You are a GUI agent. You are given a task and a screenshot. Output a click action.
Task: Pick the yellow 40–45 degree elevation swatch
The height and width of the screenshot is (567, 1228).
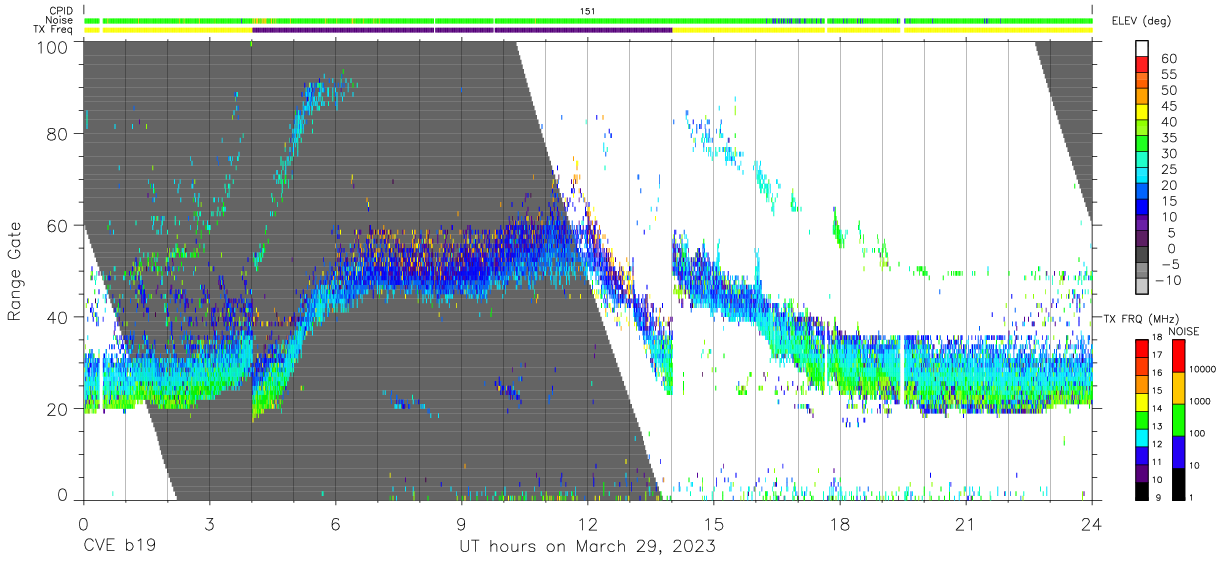click(1141, 114)
